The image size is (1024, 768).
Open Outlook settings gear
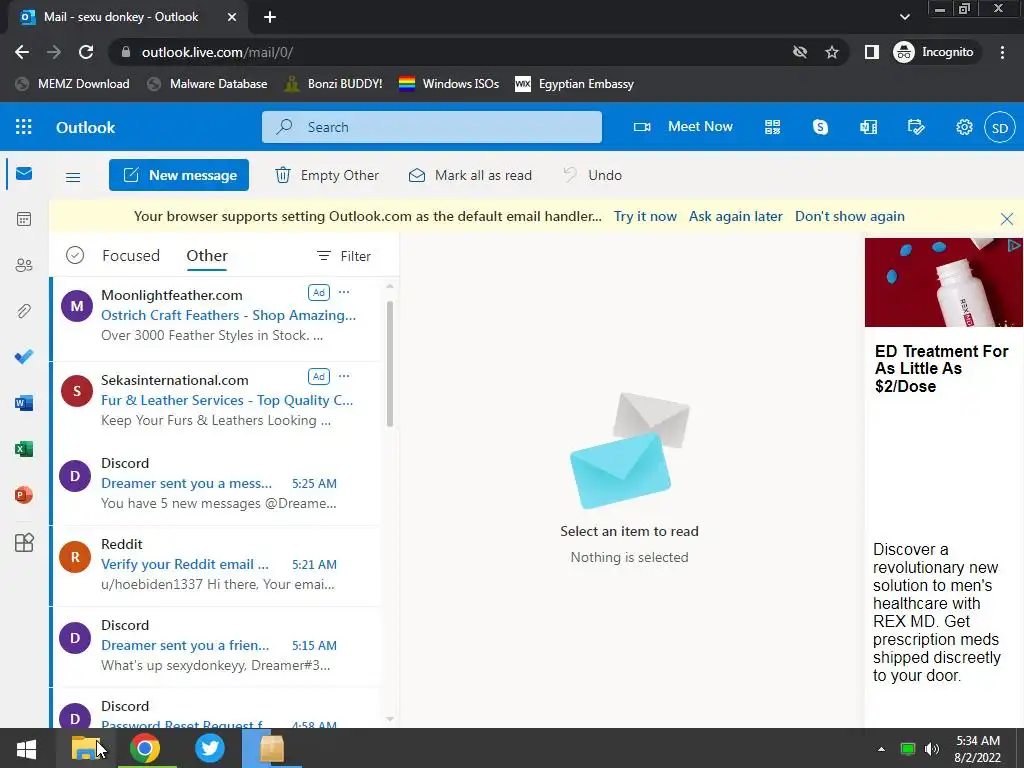(964, 127)
